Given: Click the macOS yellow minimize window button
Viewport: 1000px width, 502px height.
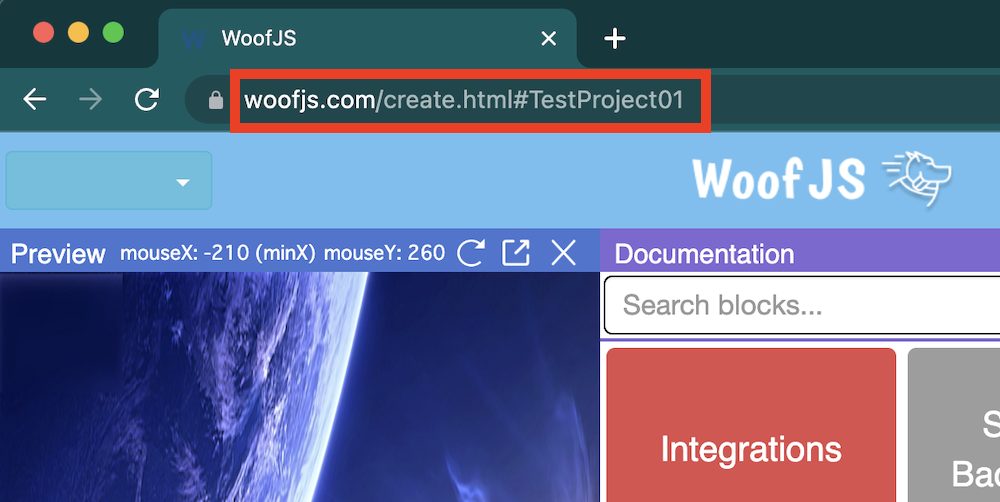Looking at the screenshot, I should (78, 33).
